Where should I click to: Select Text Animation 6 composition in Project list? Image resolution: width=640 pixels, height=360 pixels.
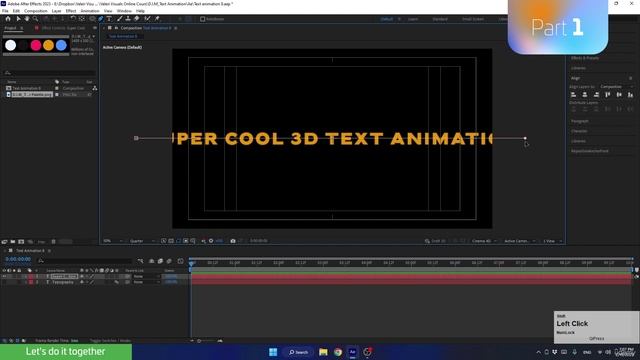coord(27,88)
